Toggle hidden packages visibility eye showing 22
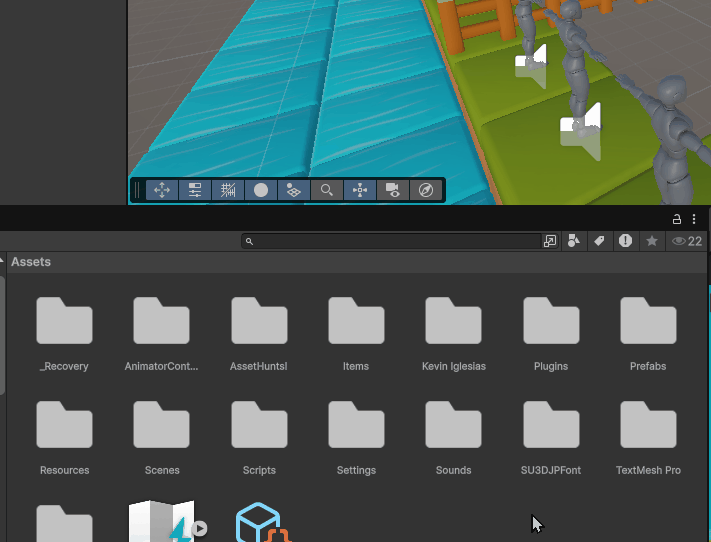This screenshot has height=542, width=711. [x=687, y=241]
